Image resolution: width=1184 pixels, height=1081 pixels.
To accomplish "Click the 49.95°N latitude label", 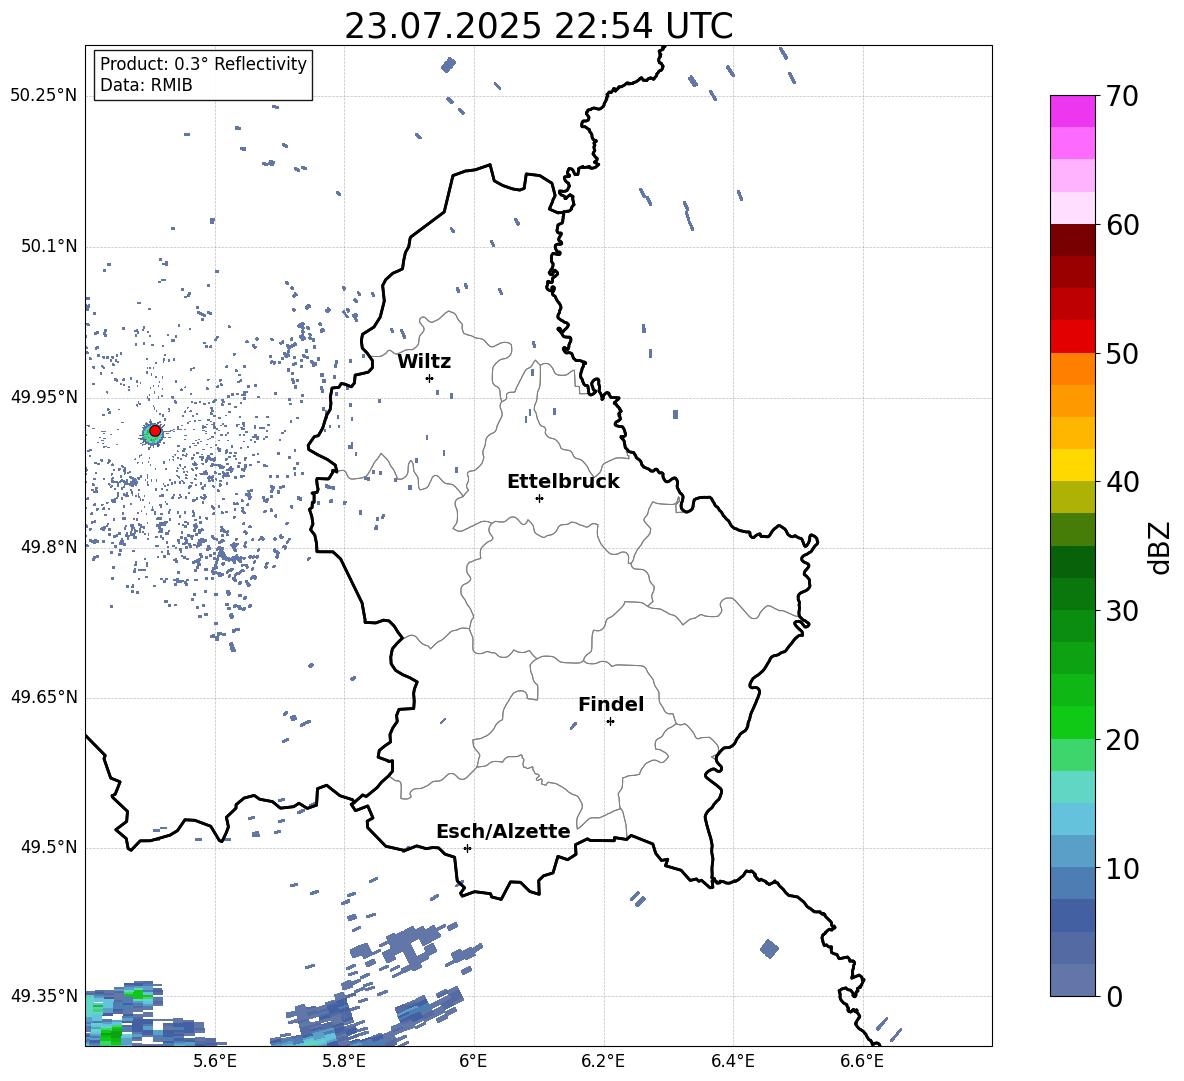I will [44, 397].
